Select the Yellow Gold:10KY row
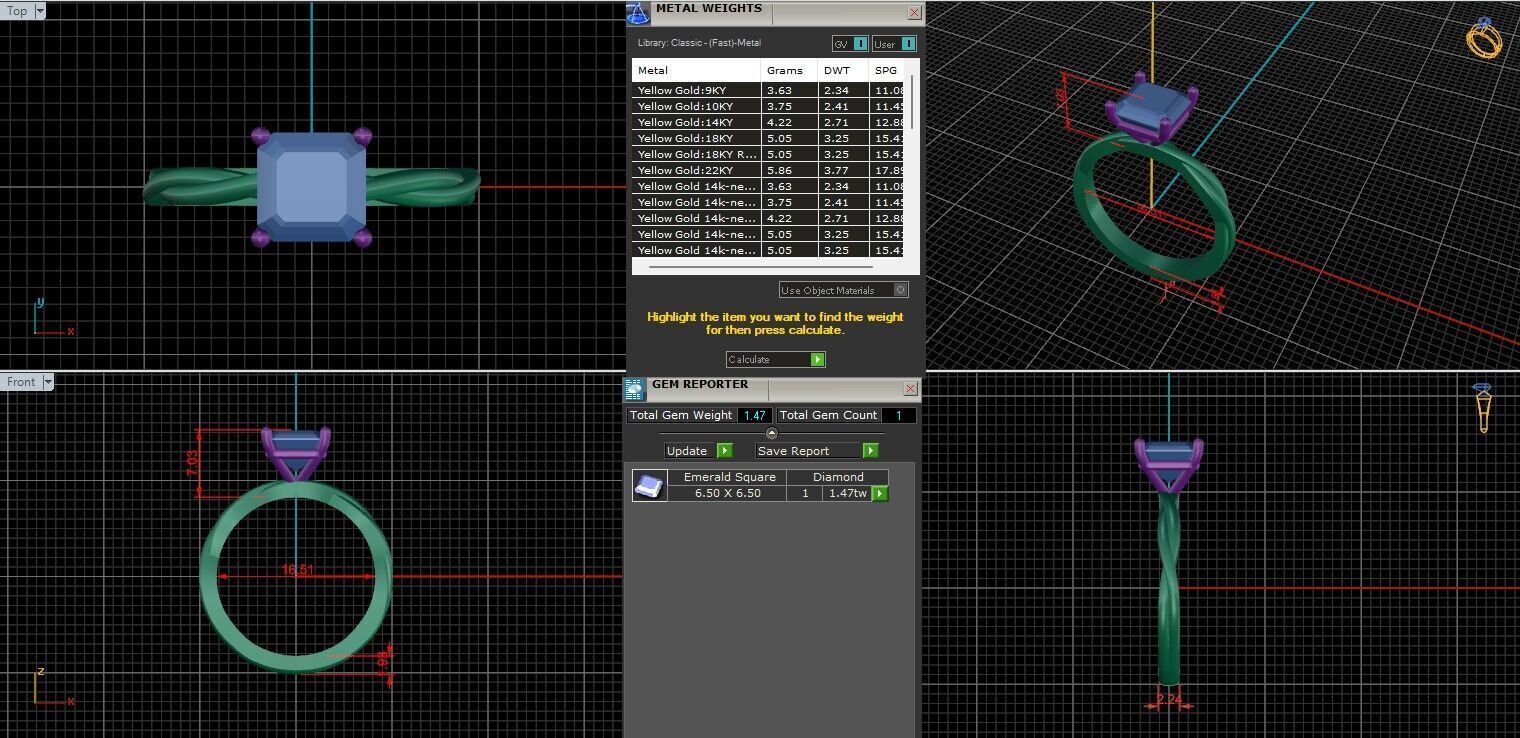 click(768, 106)
